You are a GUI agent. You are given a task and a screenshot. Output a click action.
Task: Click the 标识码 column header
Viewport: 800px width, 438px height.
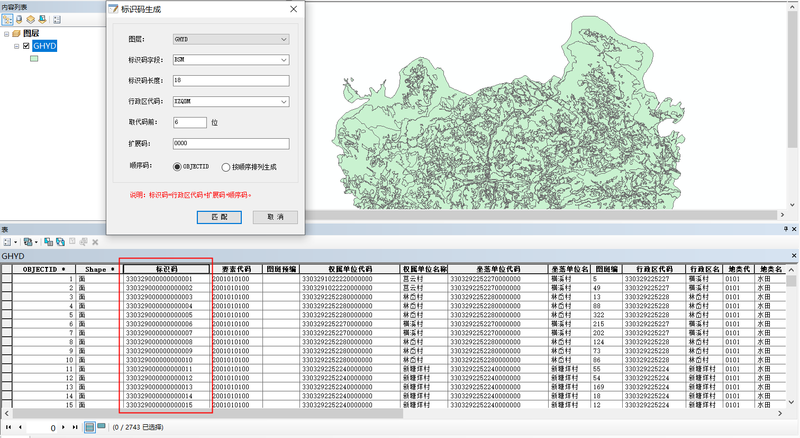click(x=167, y=269)
